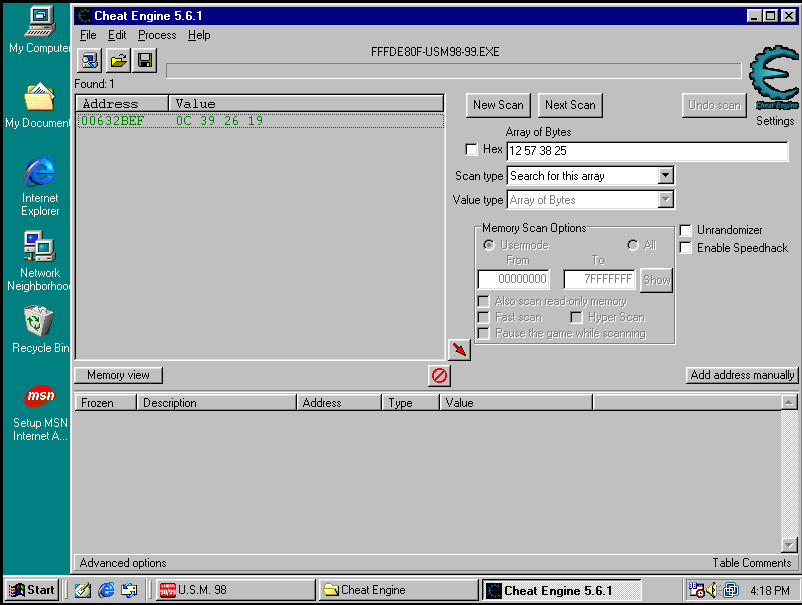Click the Type column header

pyautogui.click(x=410, y=403)
